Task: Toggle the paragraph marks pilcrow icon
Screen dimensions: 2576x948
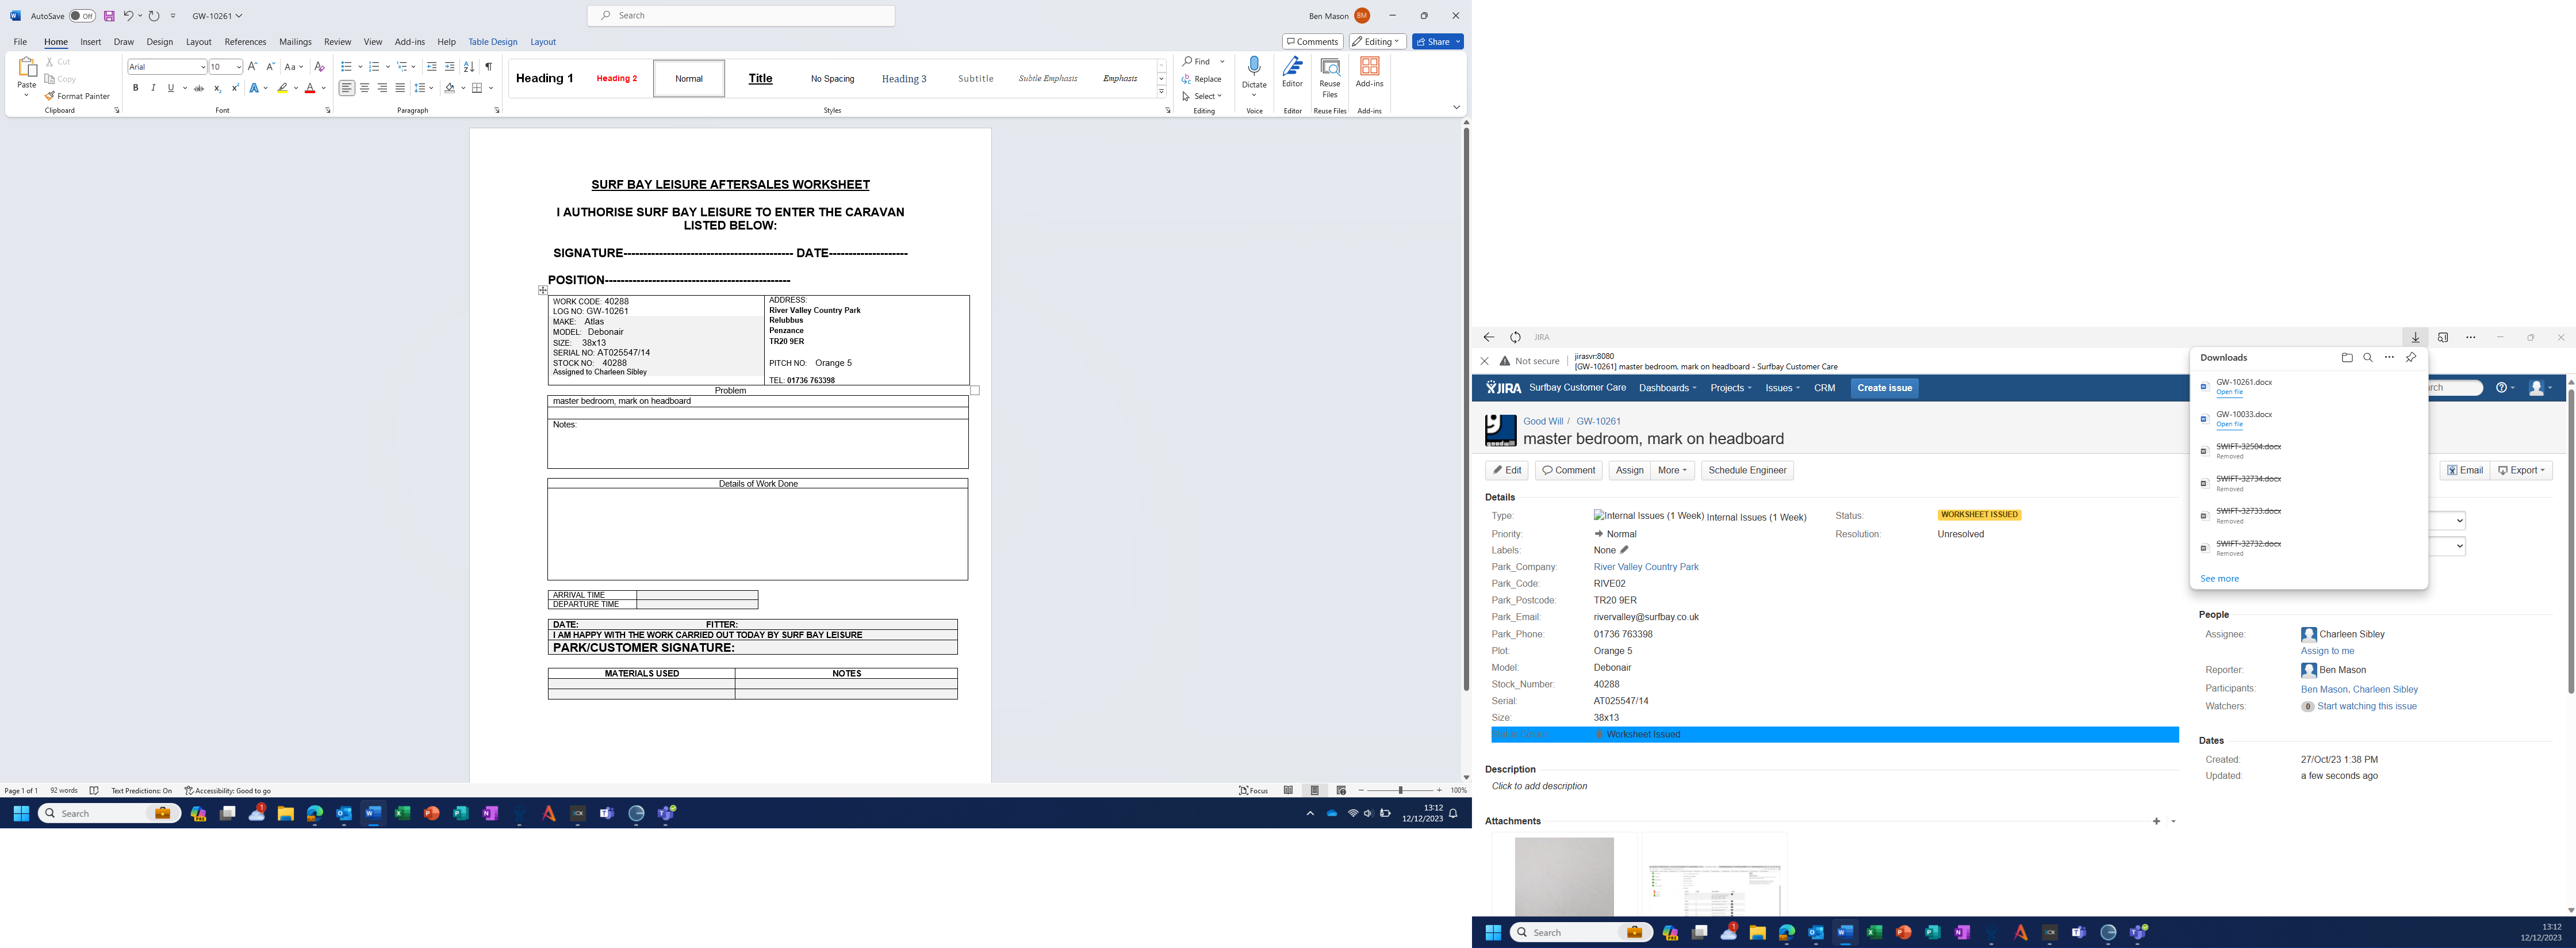Action: coord(488,67)
